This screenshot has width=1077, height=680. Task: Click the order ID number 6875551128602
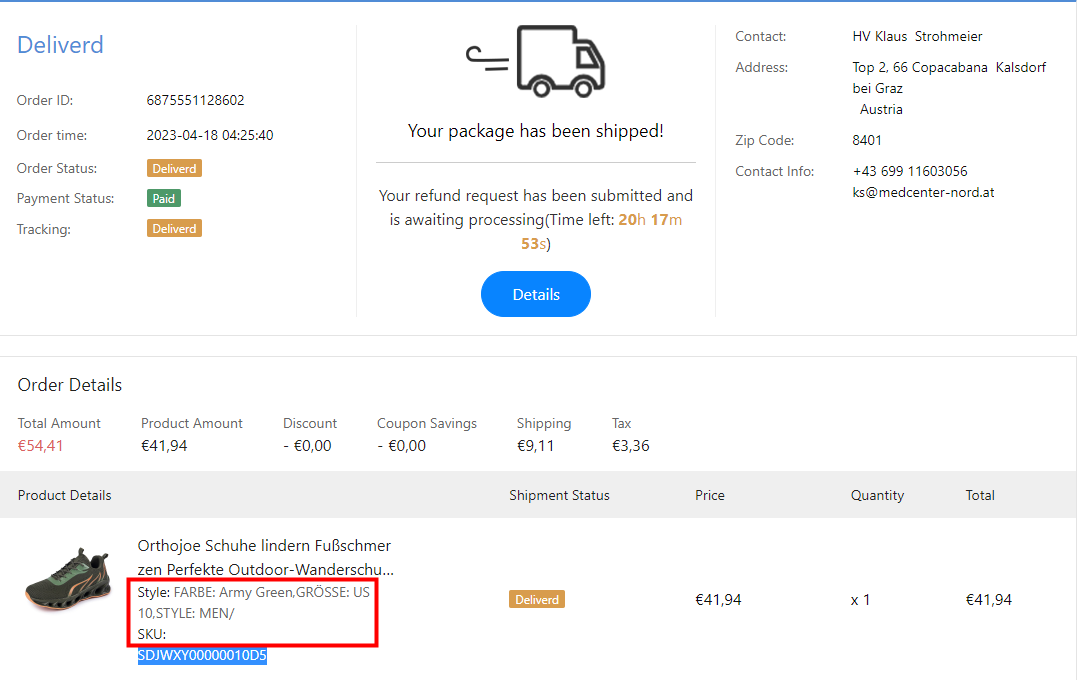point(195,100)
